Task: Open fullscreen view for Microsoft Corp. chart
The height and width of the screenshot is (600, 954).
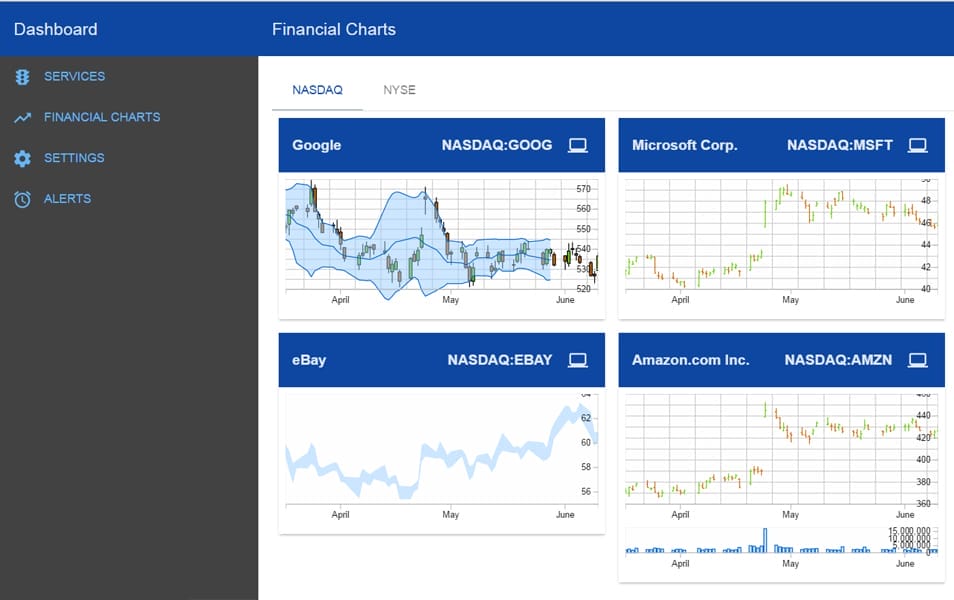Action: 918,144
